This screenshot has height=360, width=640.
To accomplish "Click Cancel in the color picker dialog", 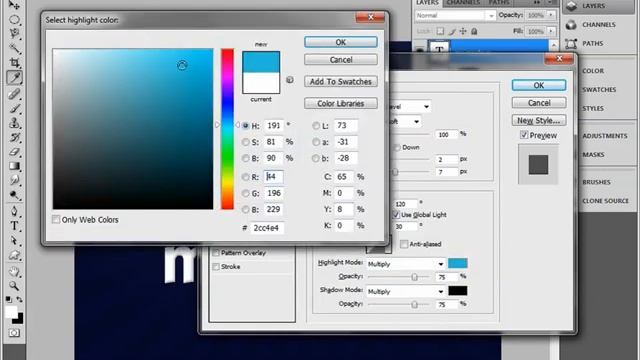I will point(341,60).
